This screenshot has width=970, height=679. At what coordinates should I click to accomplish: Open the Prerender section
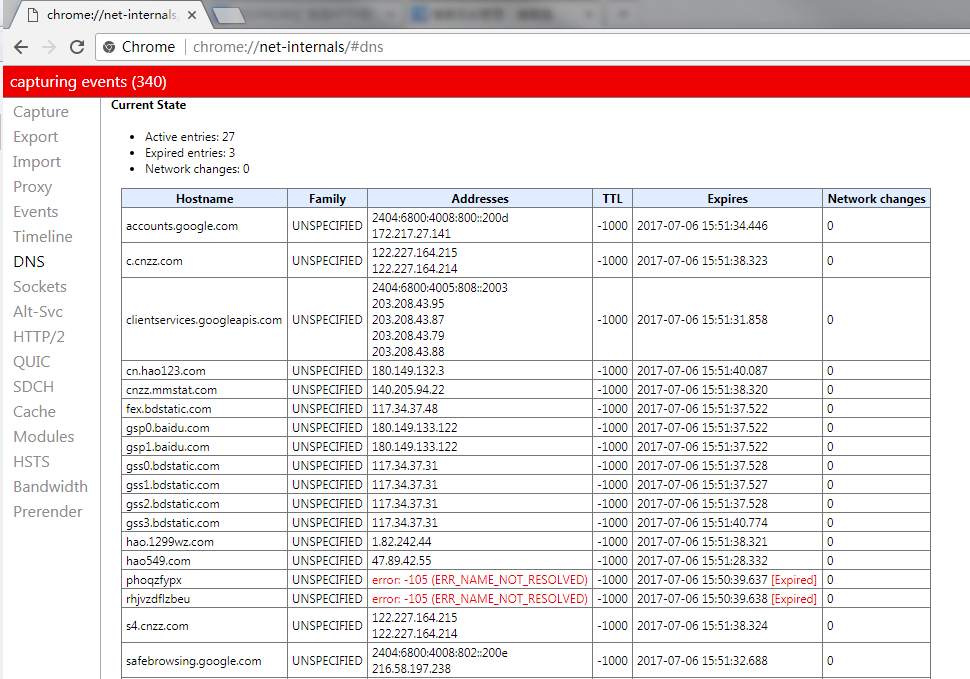48,512
